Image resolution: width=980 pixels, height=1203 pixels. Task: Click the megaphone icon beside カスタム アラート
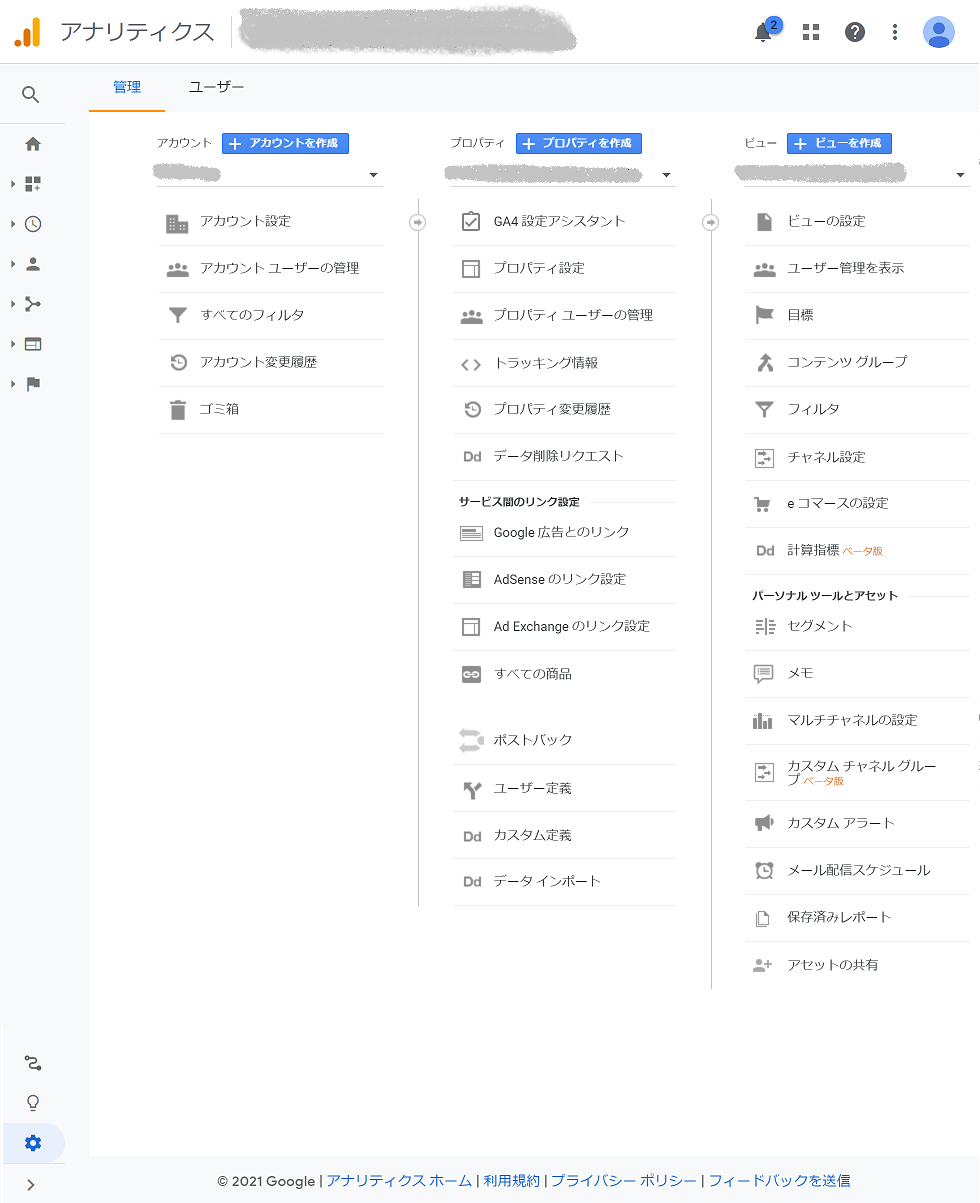point(764,823)
